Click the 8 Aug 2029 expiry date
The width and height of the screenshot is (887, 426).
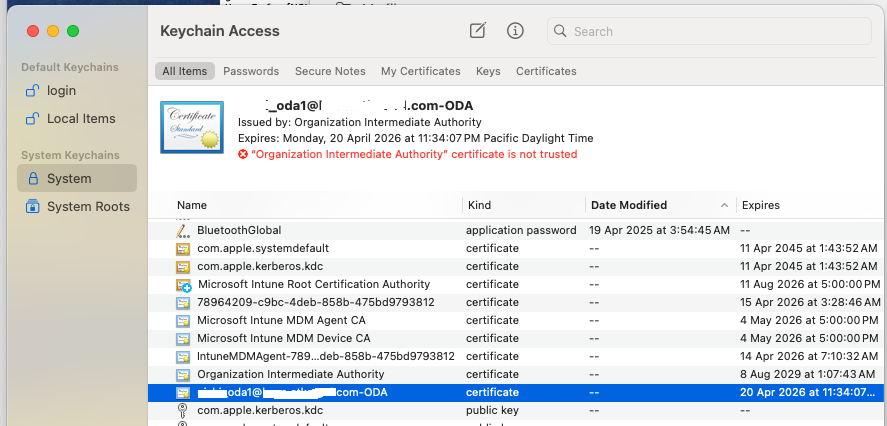[808, 374]
